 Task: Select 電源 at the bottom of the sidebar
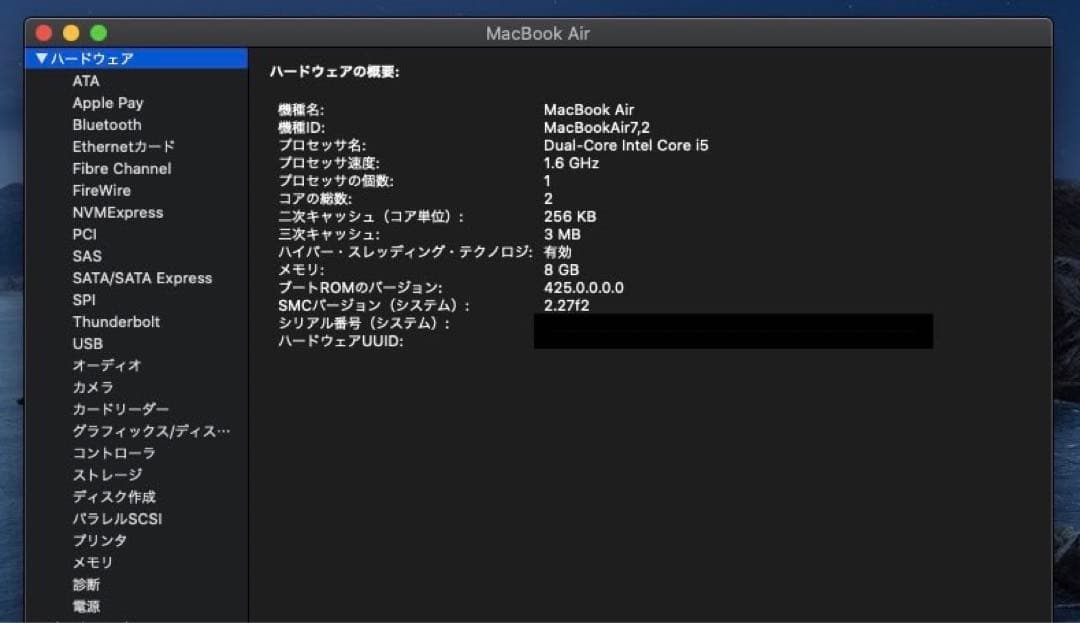pyautogui.click(x=86, y=606)
